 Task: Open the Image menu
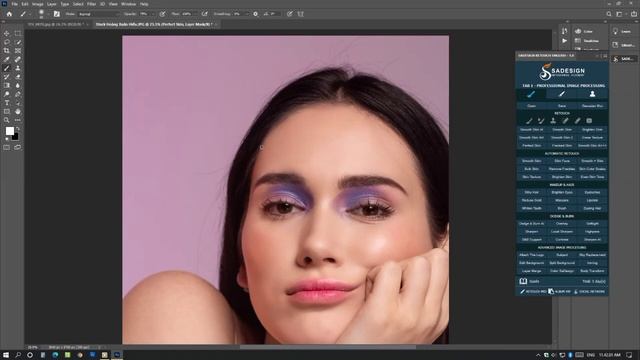(x=38, y=4)
